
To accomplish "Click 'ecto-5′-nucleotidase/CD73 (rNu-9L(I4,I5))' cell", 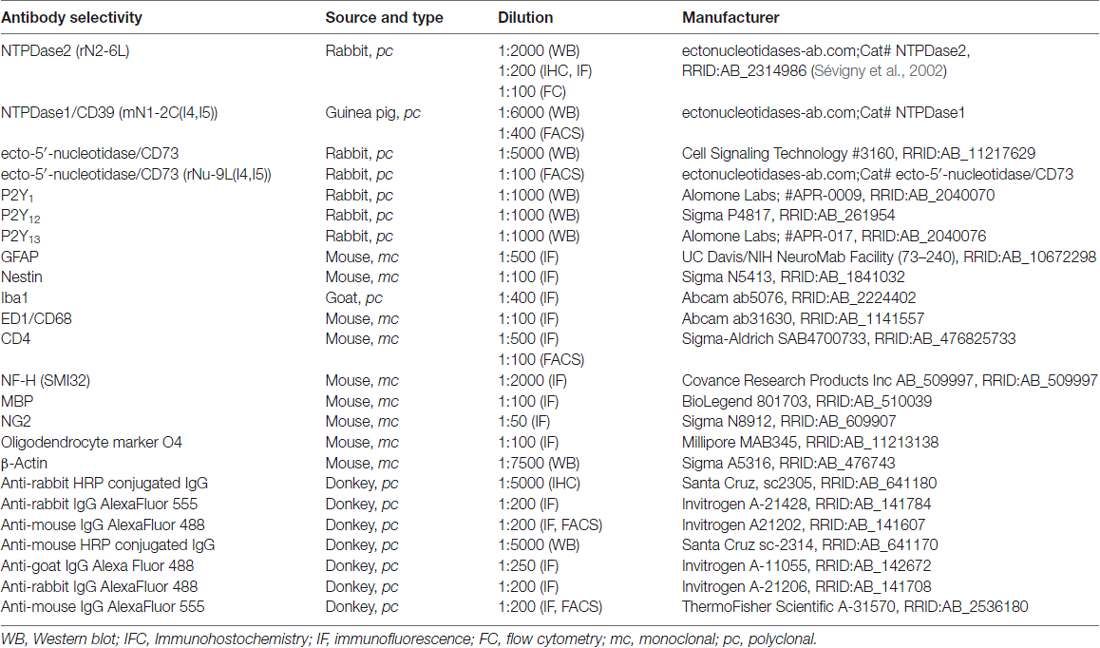I will (136, 174).
